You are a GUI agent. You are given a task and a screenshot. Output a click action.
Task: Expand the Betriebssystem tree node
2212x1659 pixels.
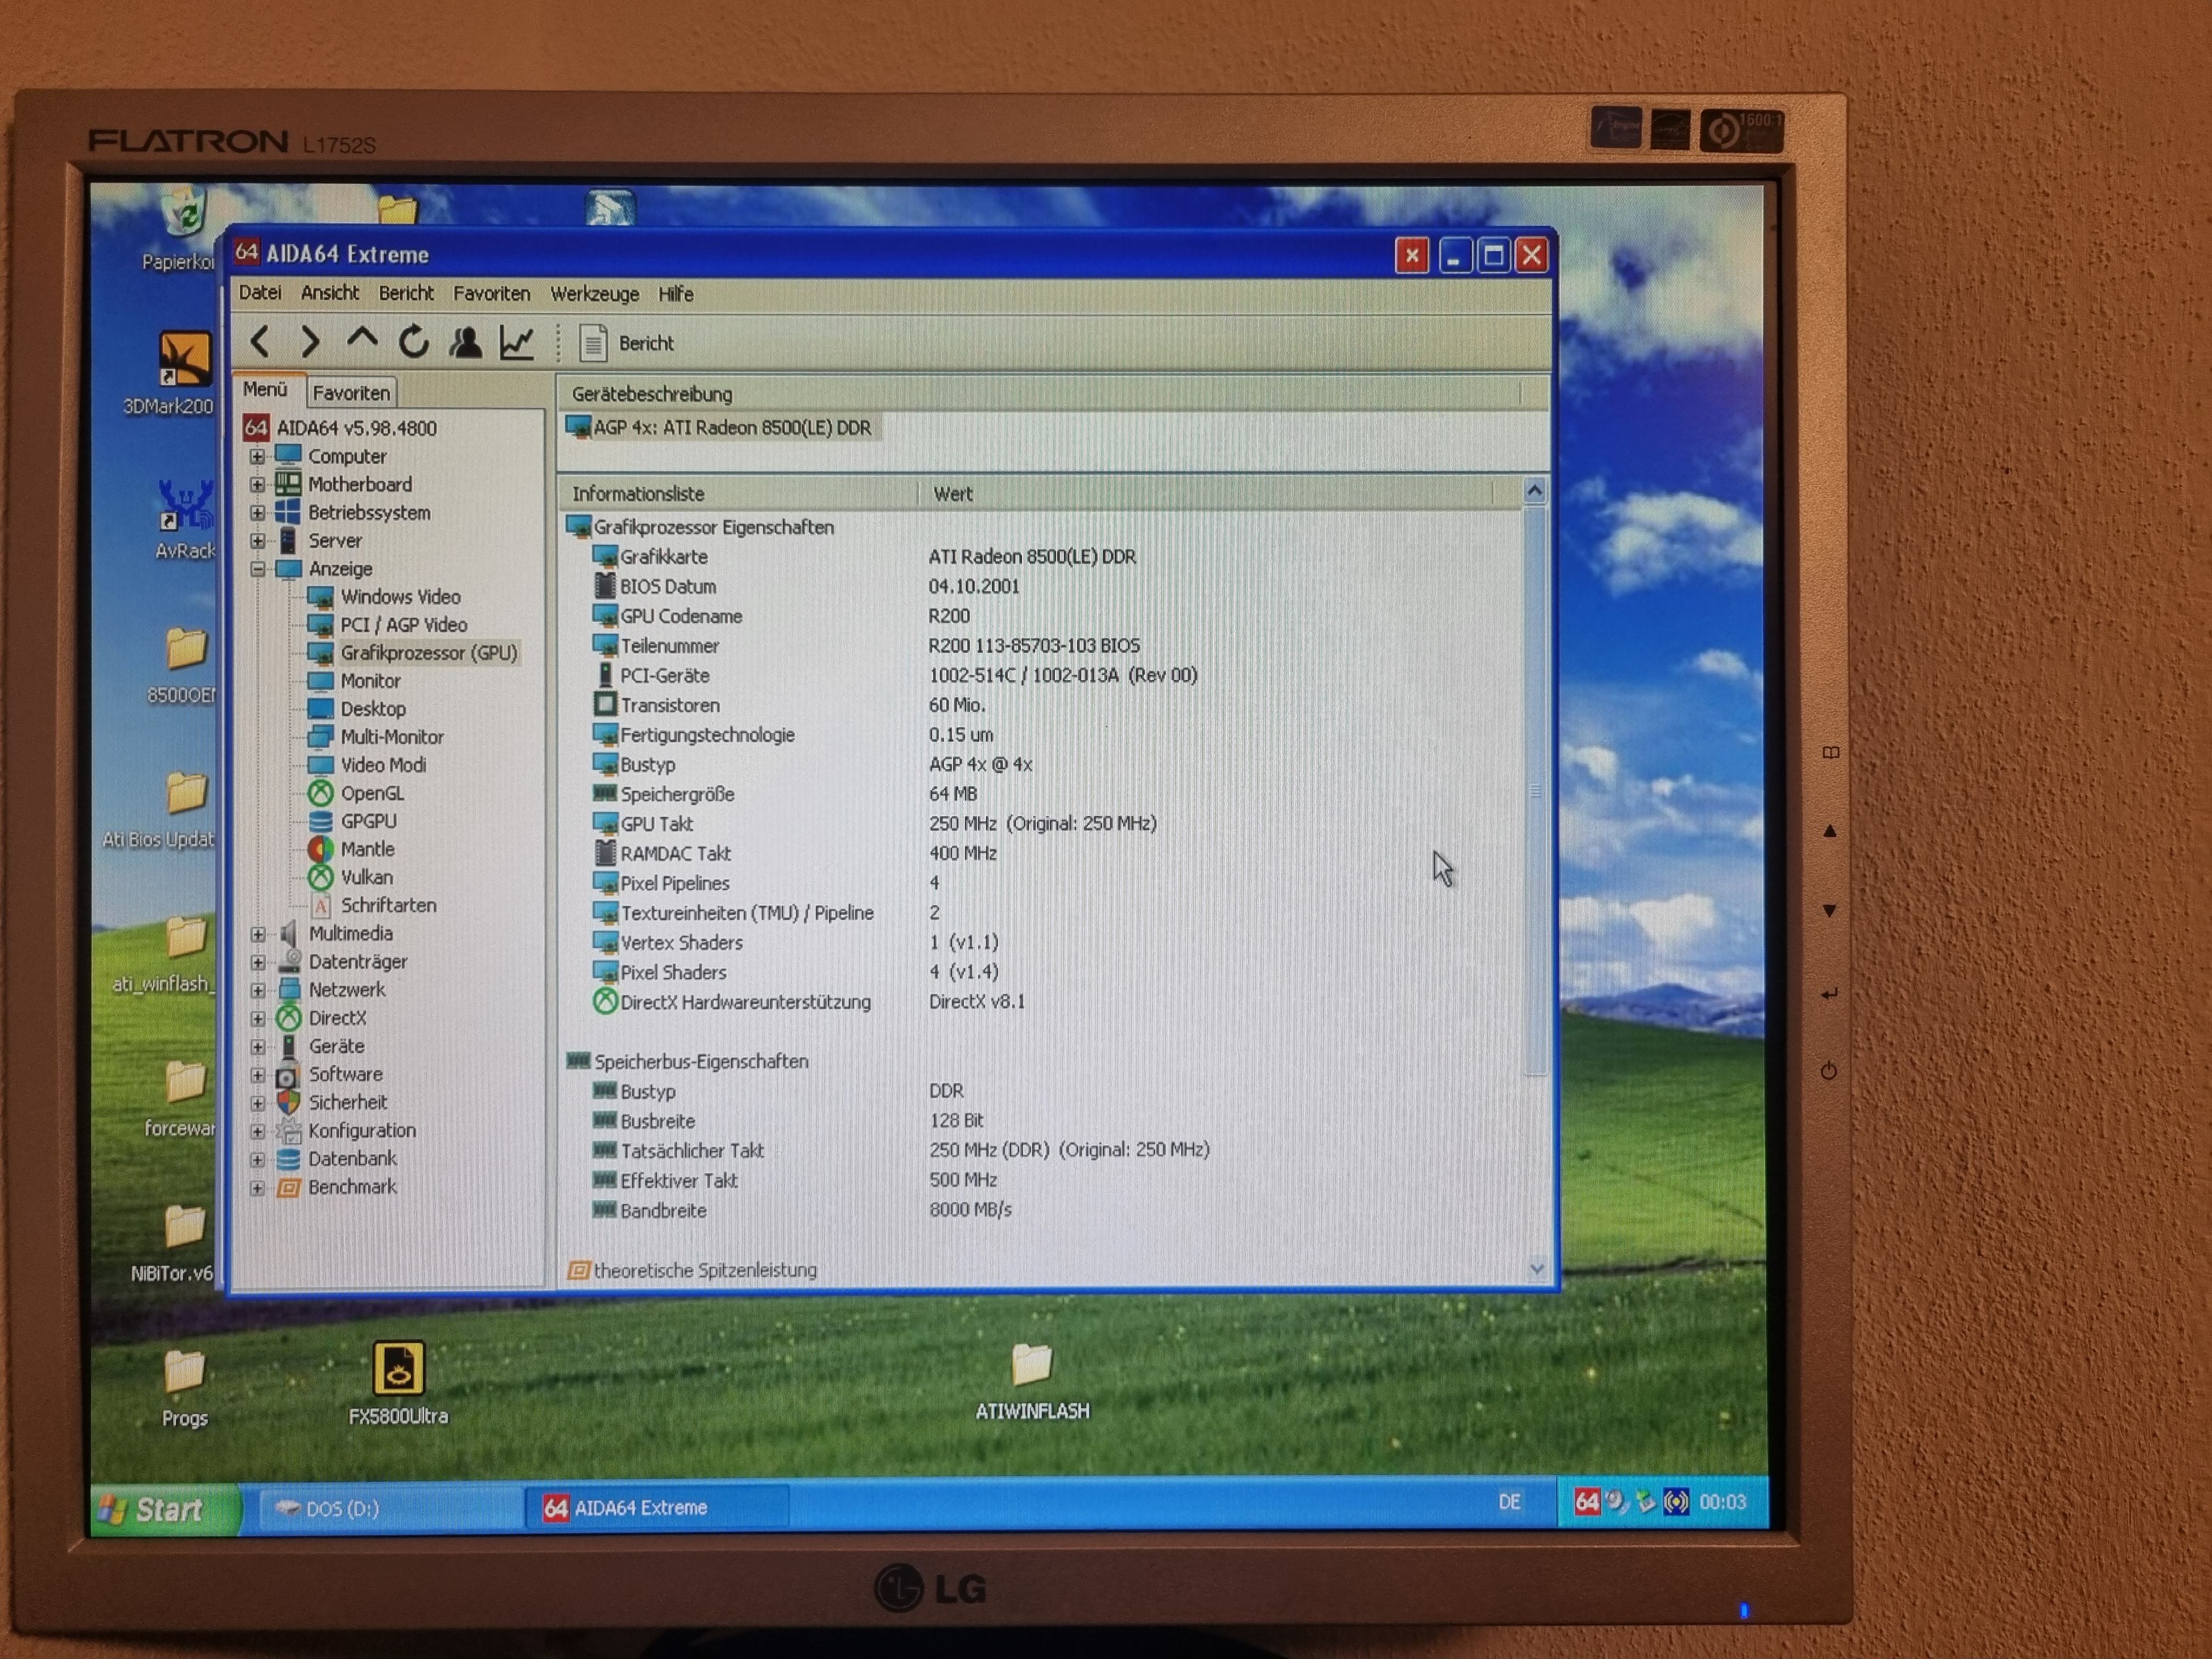258,512
